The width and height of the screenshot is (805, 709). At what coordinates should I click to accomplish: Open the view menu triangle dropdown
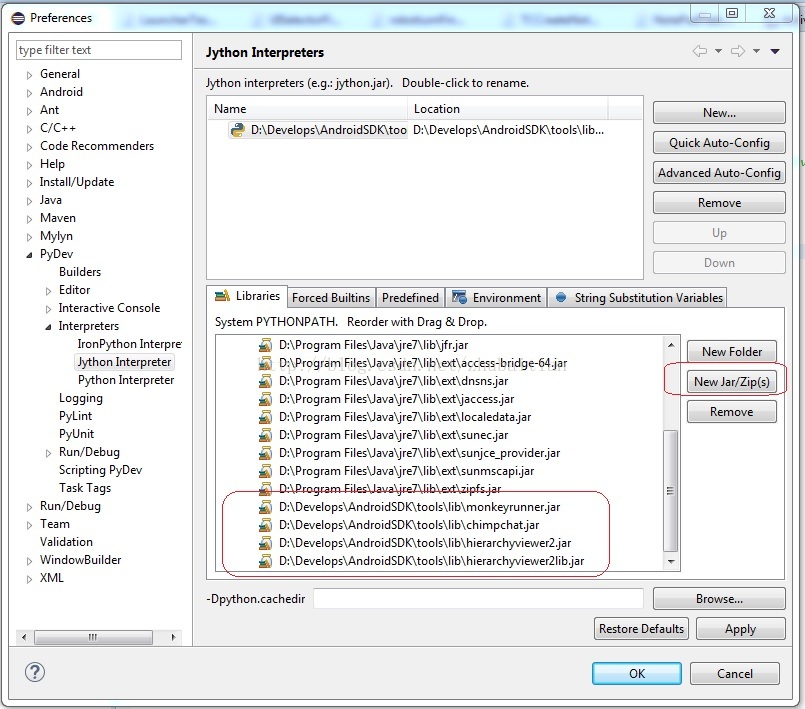[775, 51]
